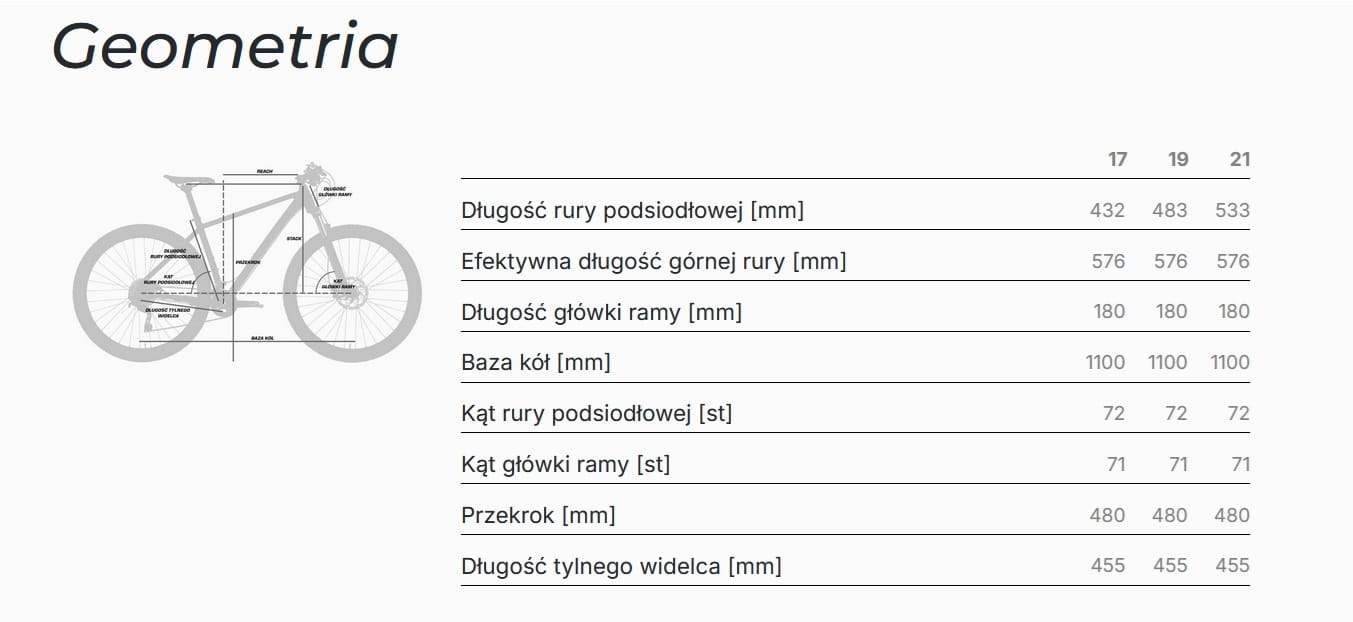
Task: Click the Baza kół row label
Action: [535, 362]
